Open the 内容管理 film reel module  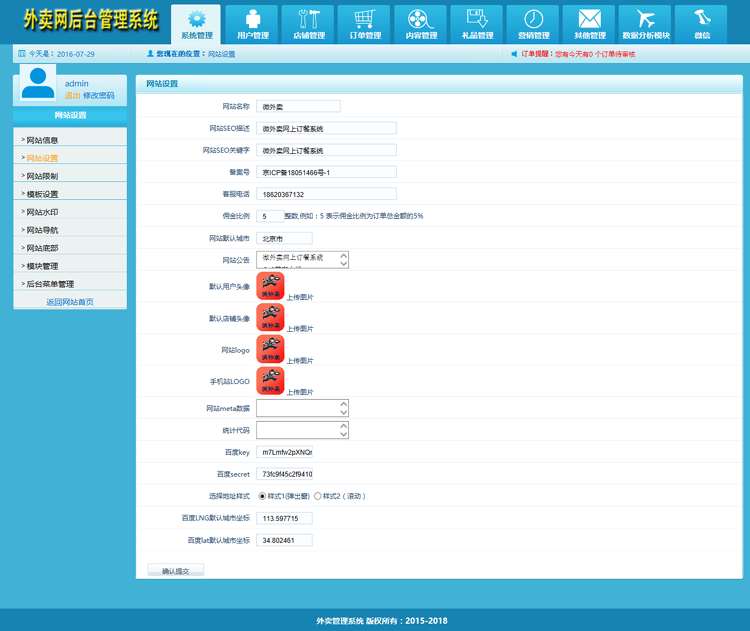click(x=421, y=24)
